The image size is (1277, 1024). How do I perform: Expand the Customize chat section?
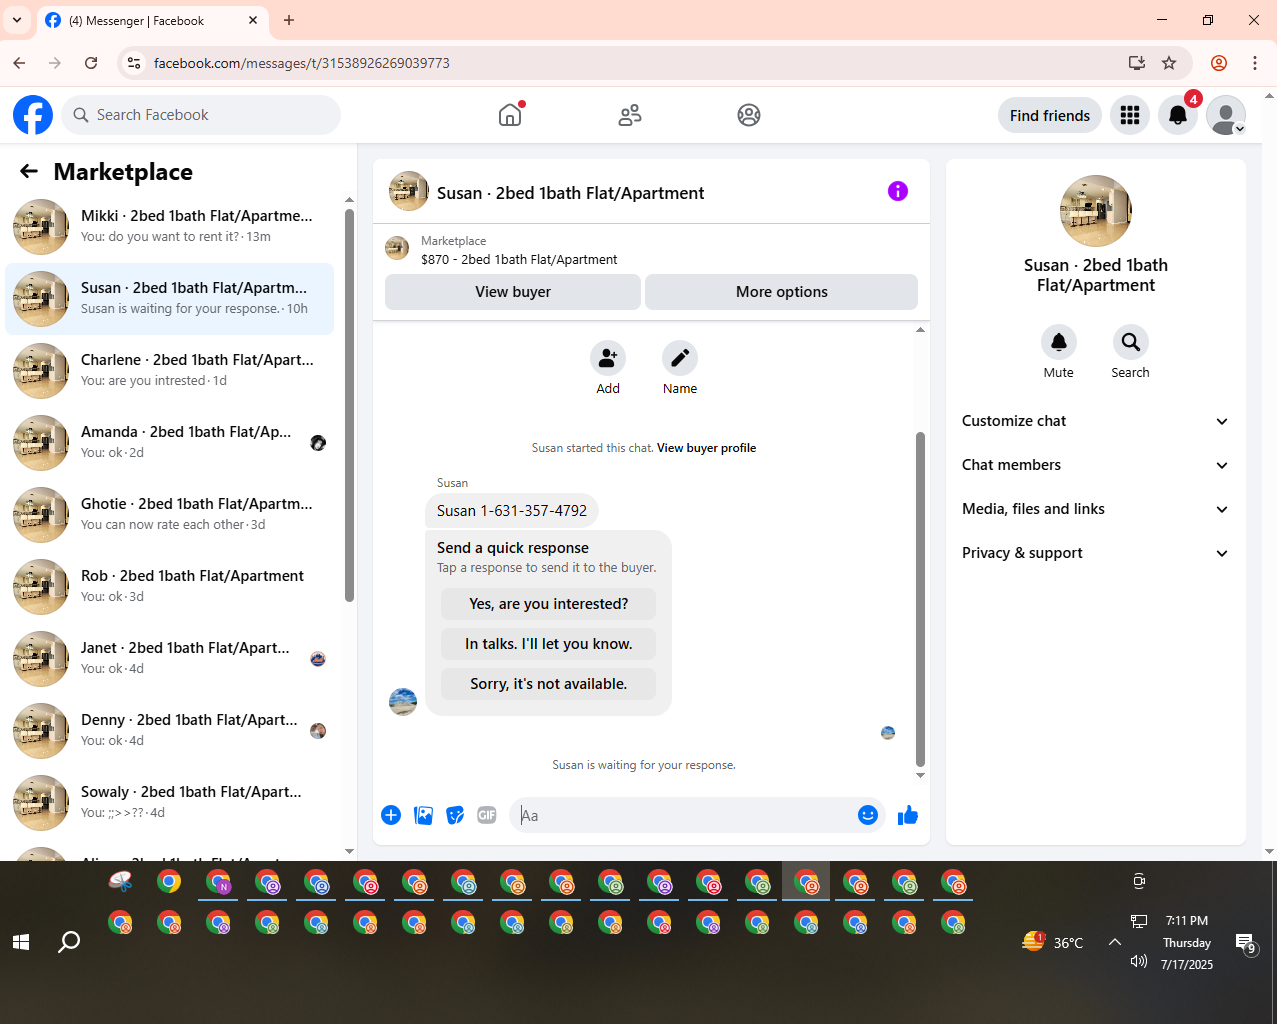pos(1096,421)
